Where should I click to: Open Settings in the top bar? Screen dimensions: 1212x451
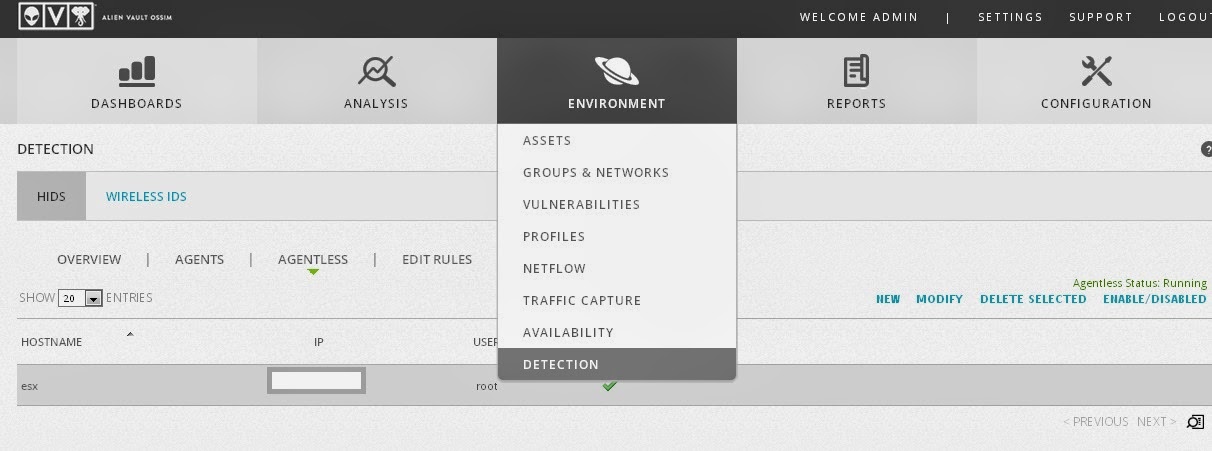(x=1010, y=17)
